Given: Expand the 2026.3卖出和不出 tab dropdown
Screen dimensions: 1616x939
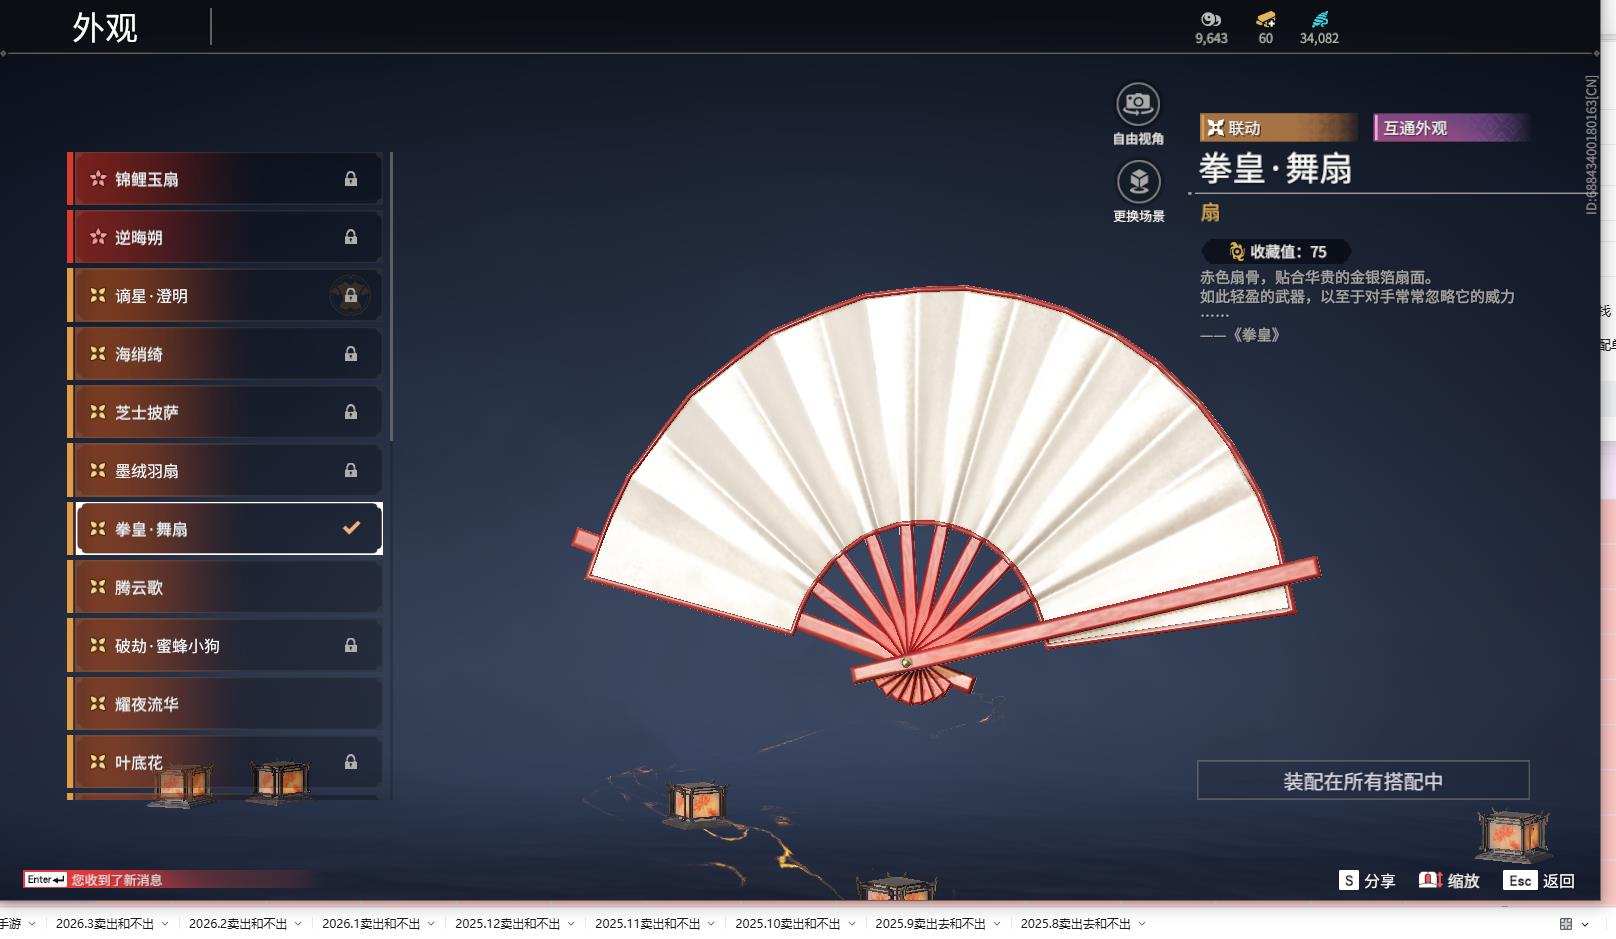Looking at the screenshot, I should 165,926.
